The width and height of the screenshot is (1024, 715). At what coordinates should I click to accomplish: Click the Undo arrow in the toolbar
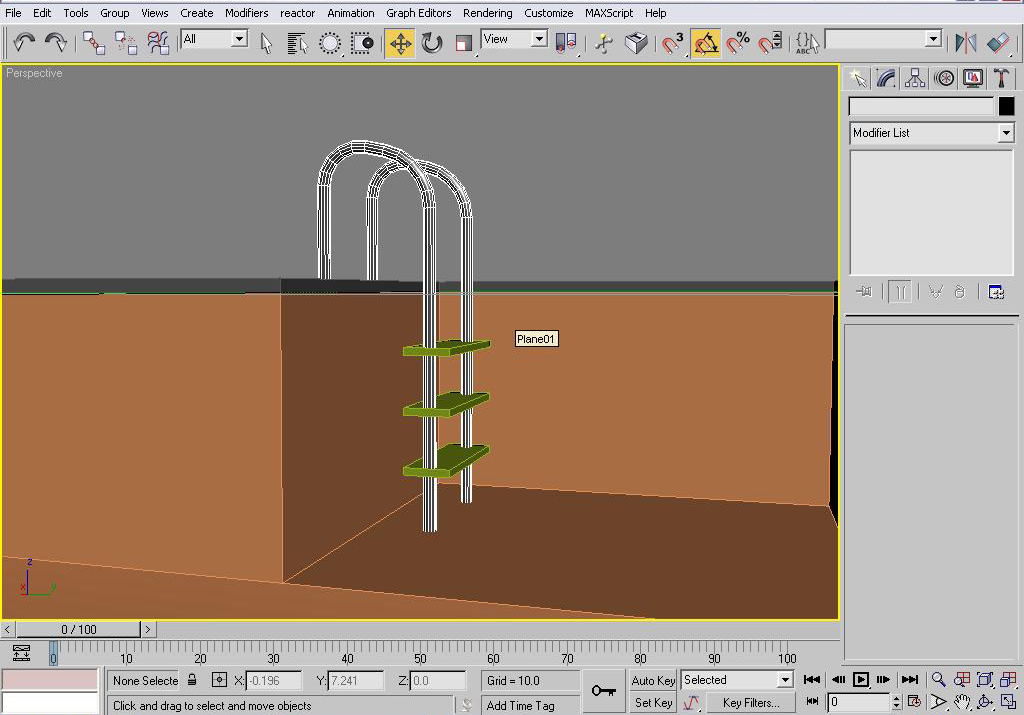coord(24,43)
